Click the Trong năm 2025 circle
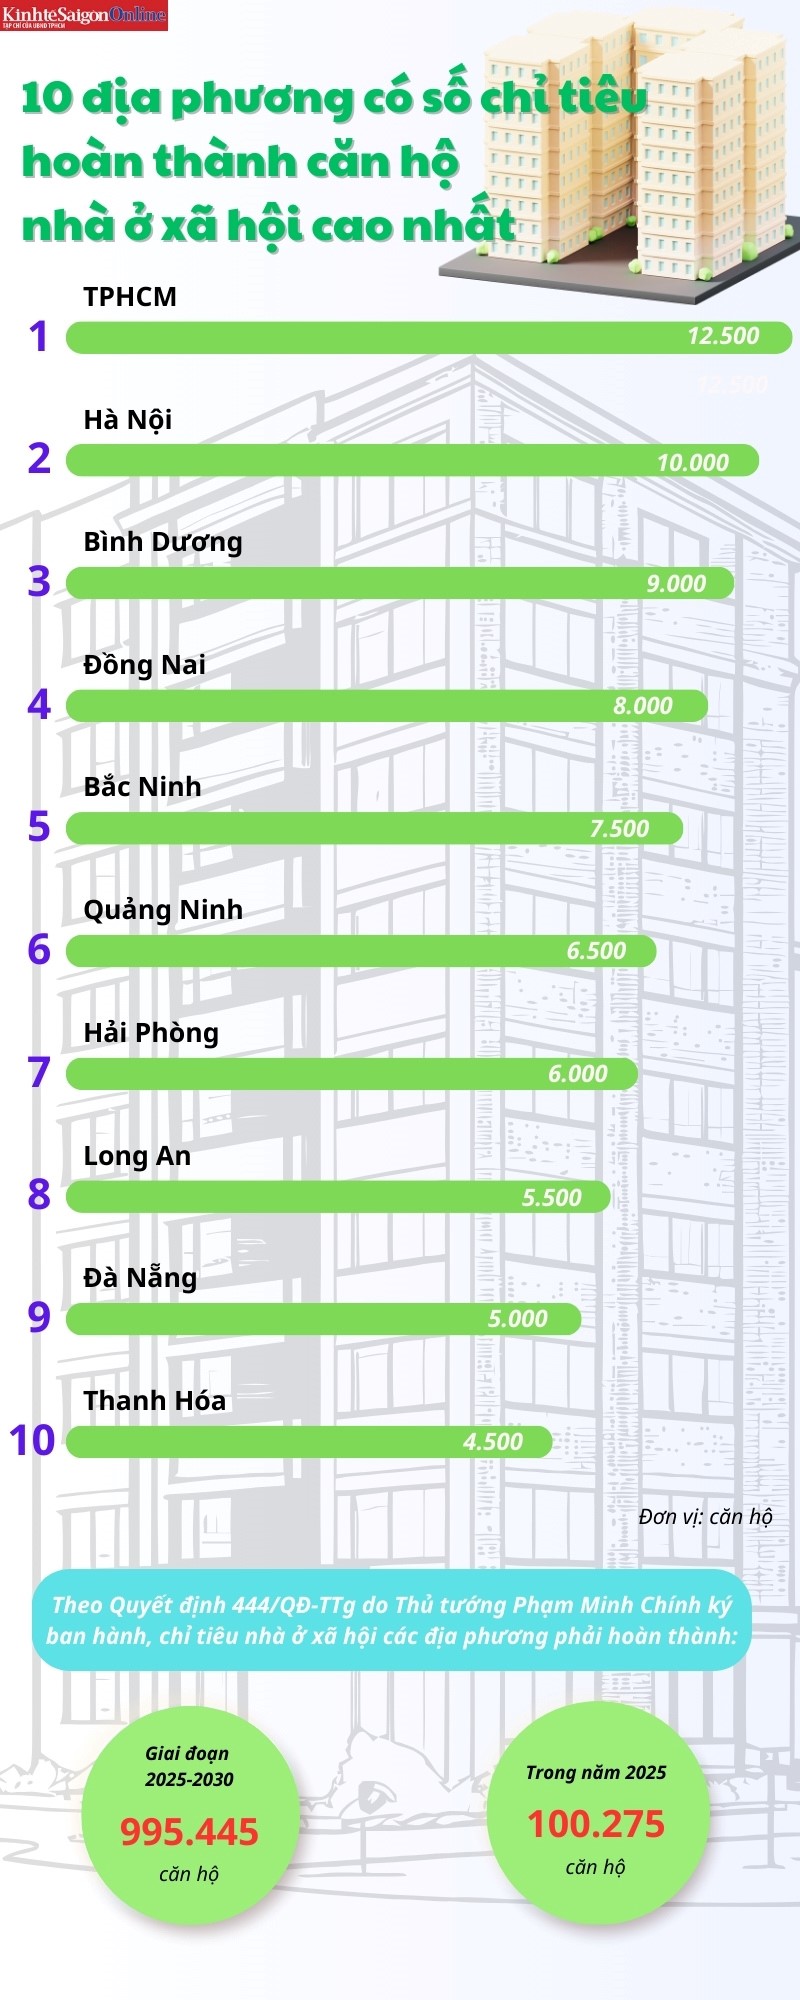This screenshot has width=800, height=2000. pos(597,1812)
